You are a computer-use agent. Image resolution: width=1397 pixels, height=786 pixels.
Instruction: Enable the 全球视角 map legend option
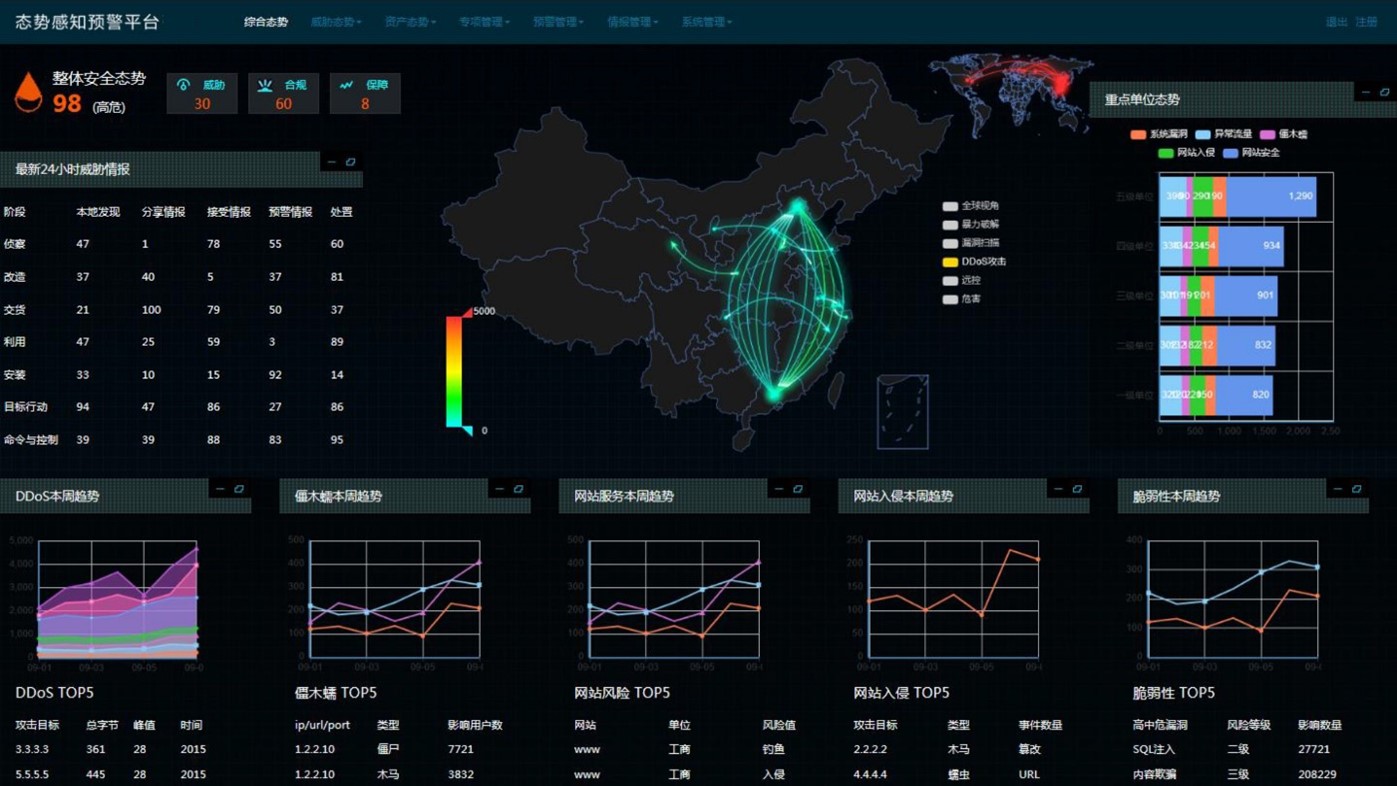tap(950, 206)
